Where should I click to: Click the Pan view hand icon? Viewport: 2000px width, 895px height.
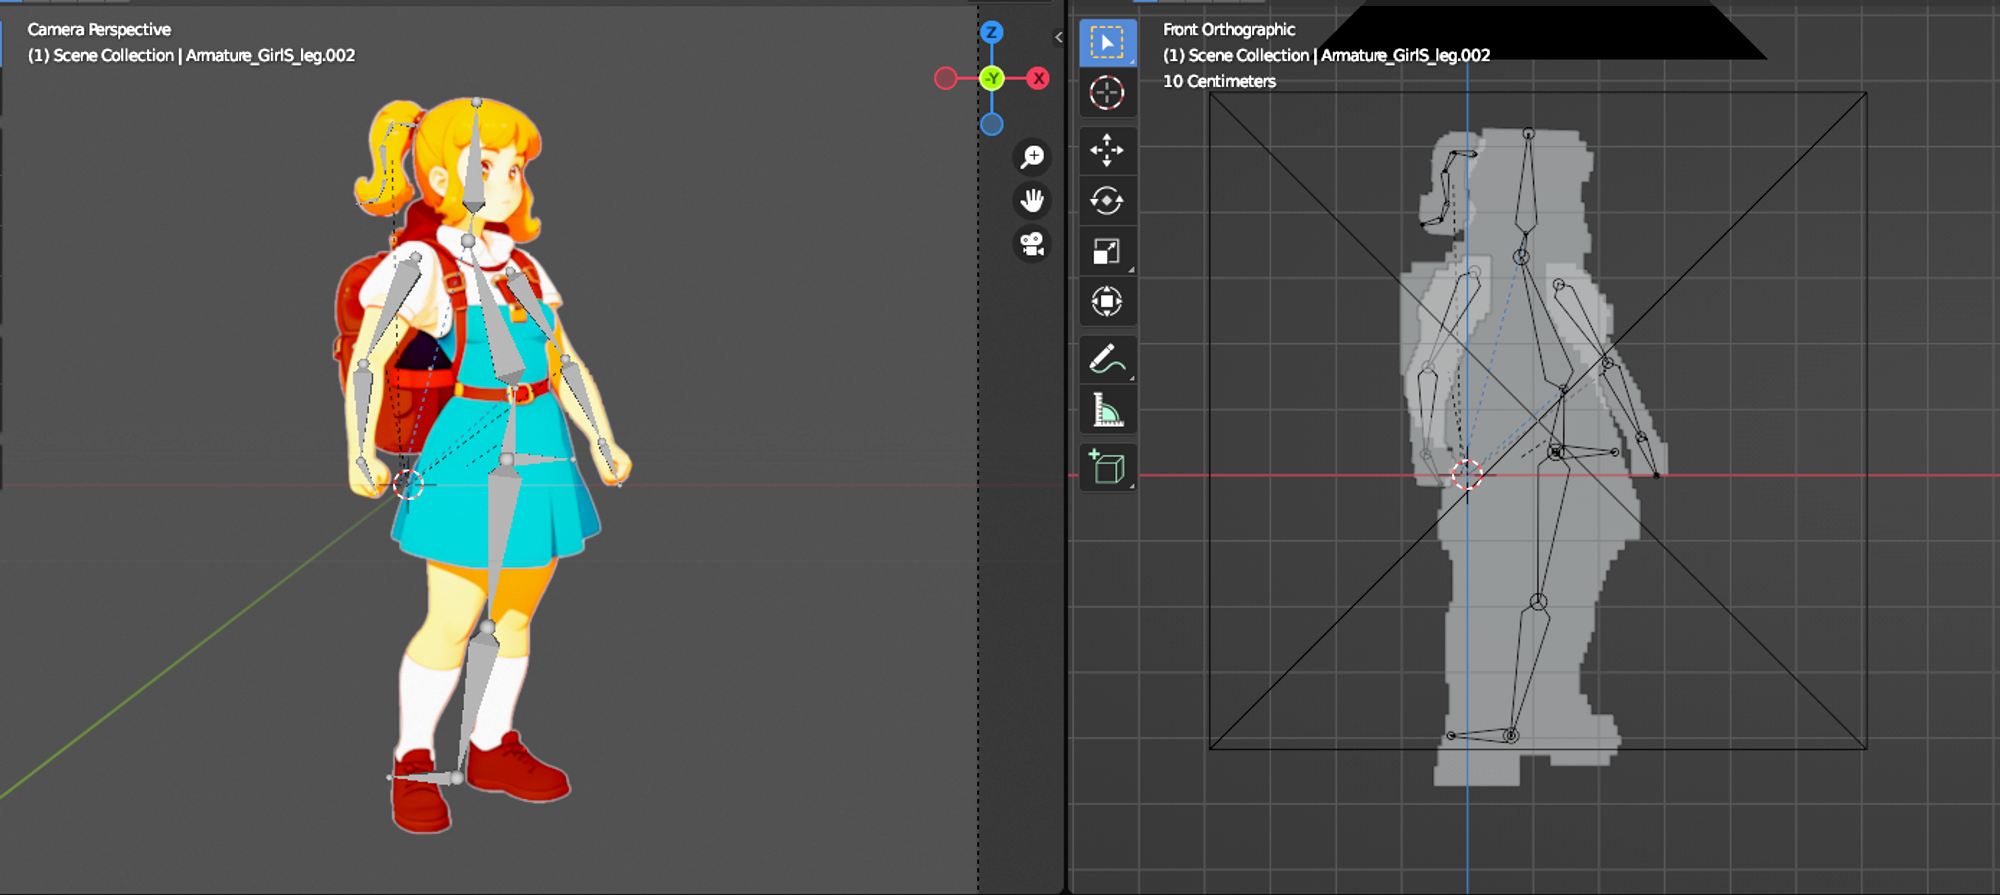click(x=1032, y=201)
